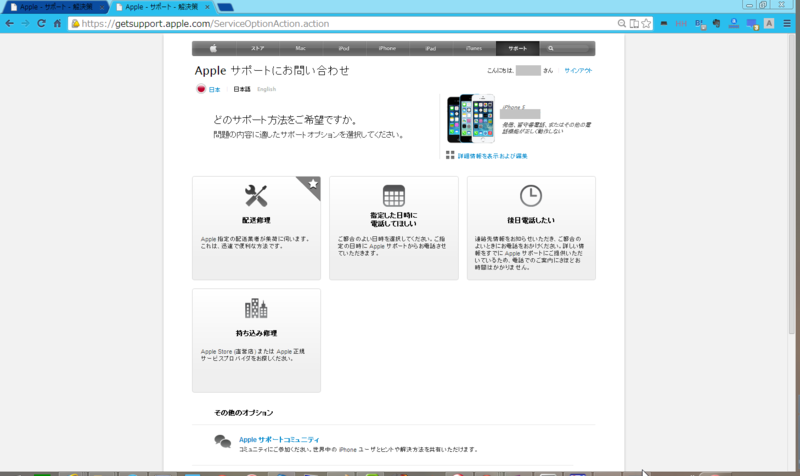Click the Japan flag icon
Image resolution: width=800 pixels, height=476 pixels.
point(201,89)
